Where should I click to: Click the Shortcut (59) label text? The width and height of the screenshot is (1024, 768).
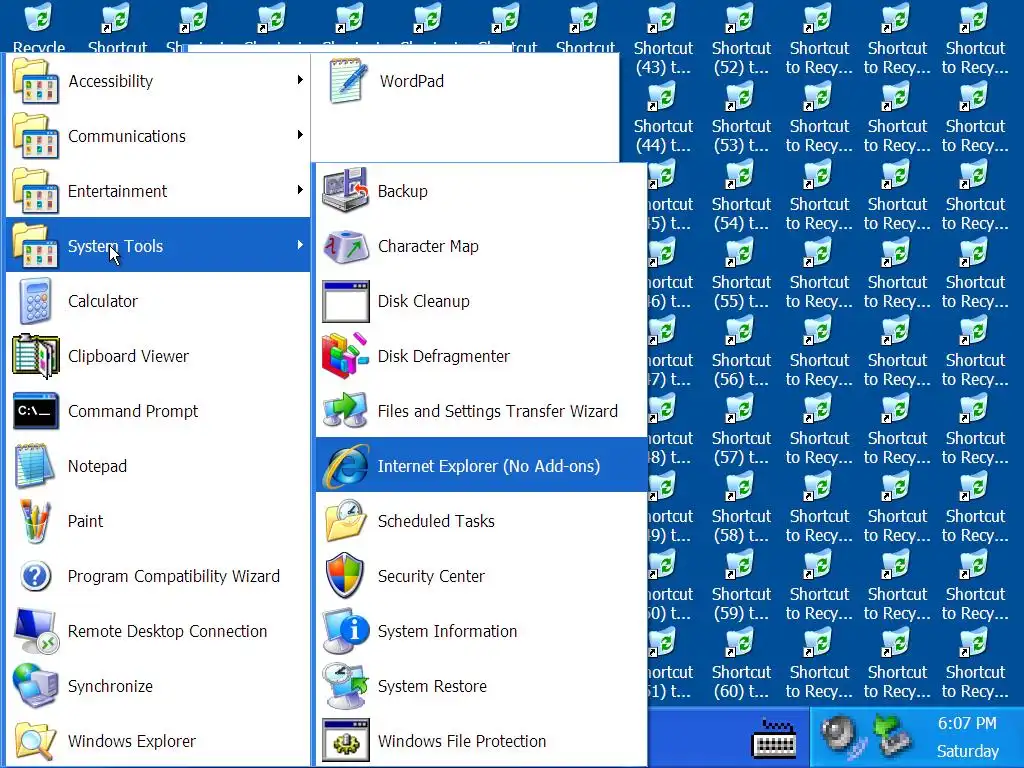(741, 603)
